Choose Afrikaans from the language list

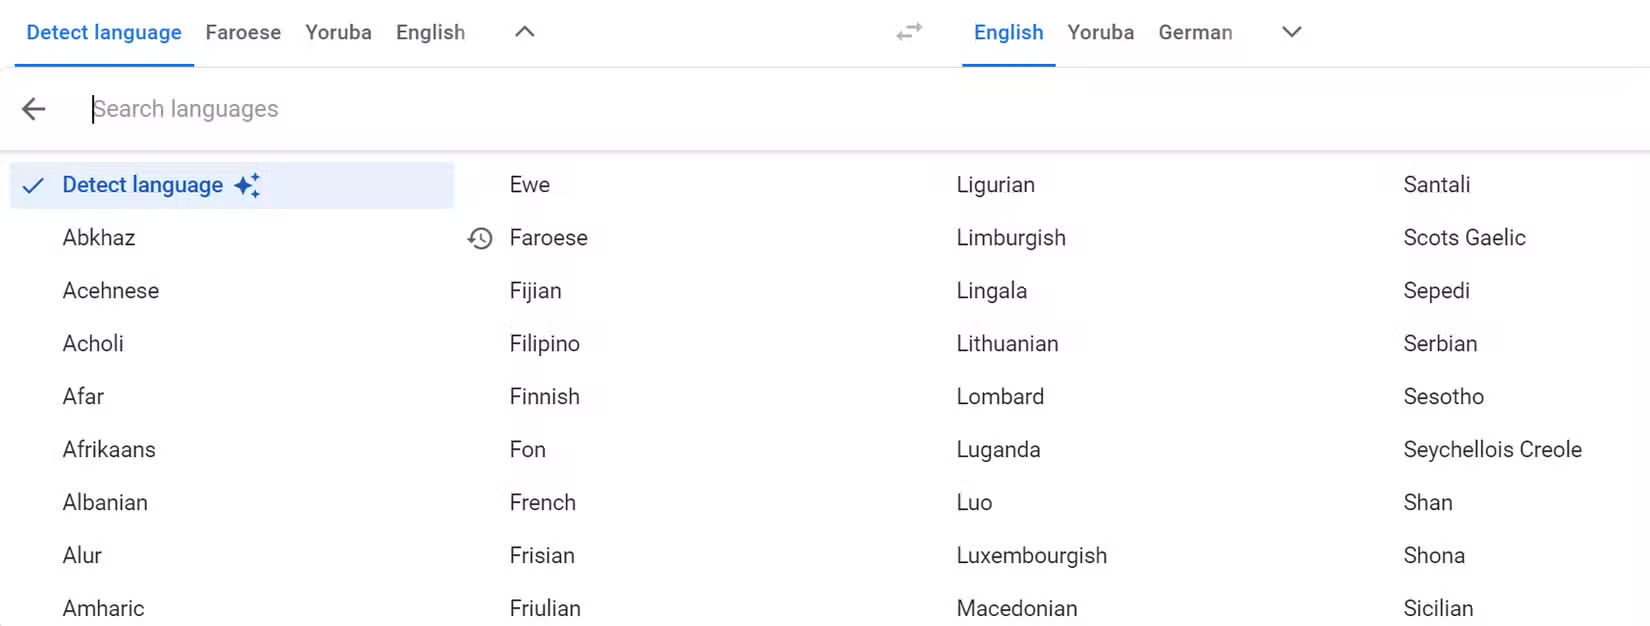109,450
